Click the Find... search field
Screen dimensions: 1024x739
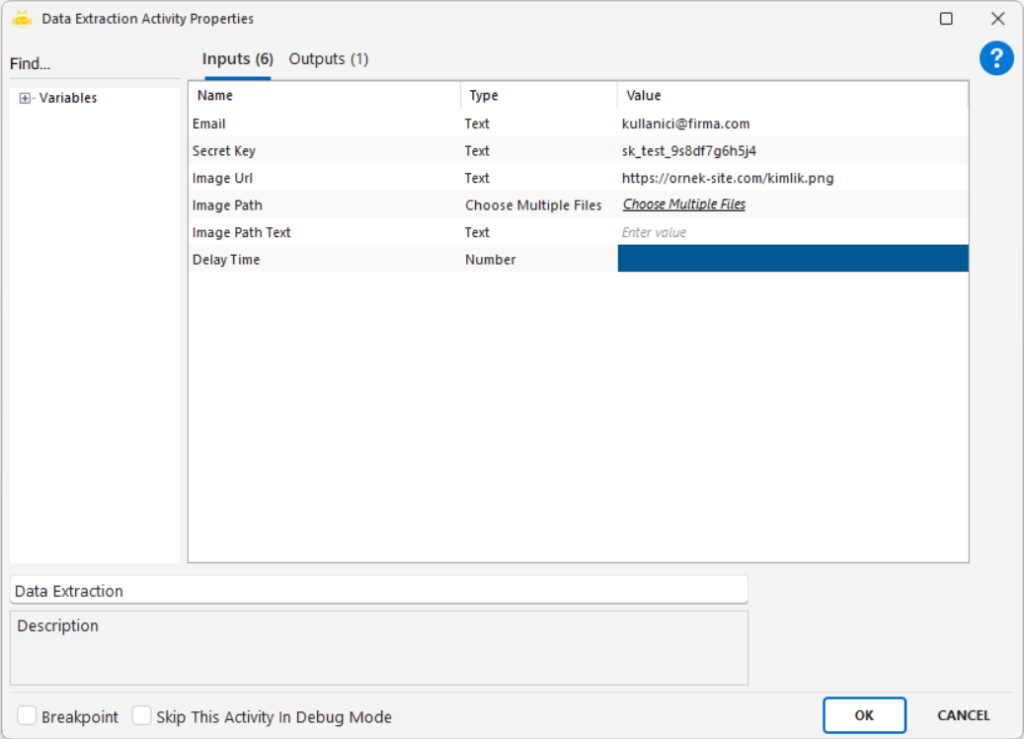point(94,64)
